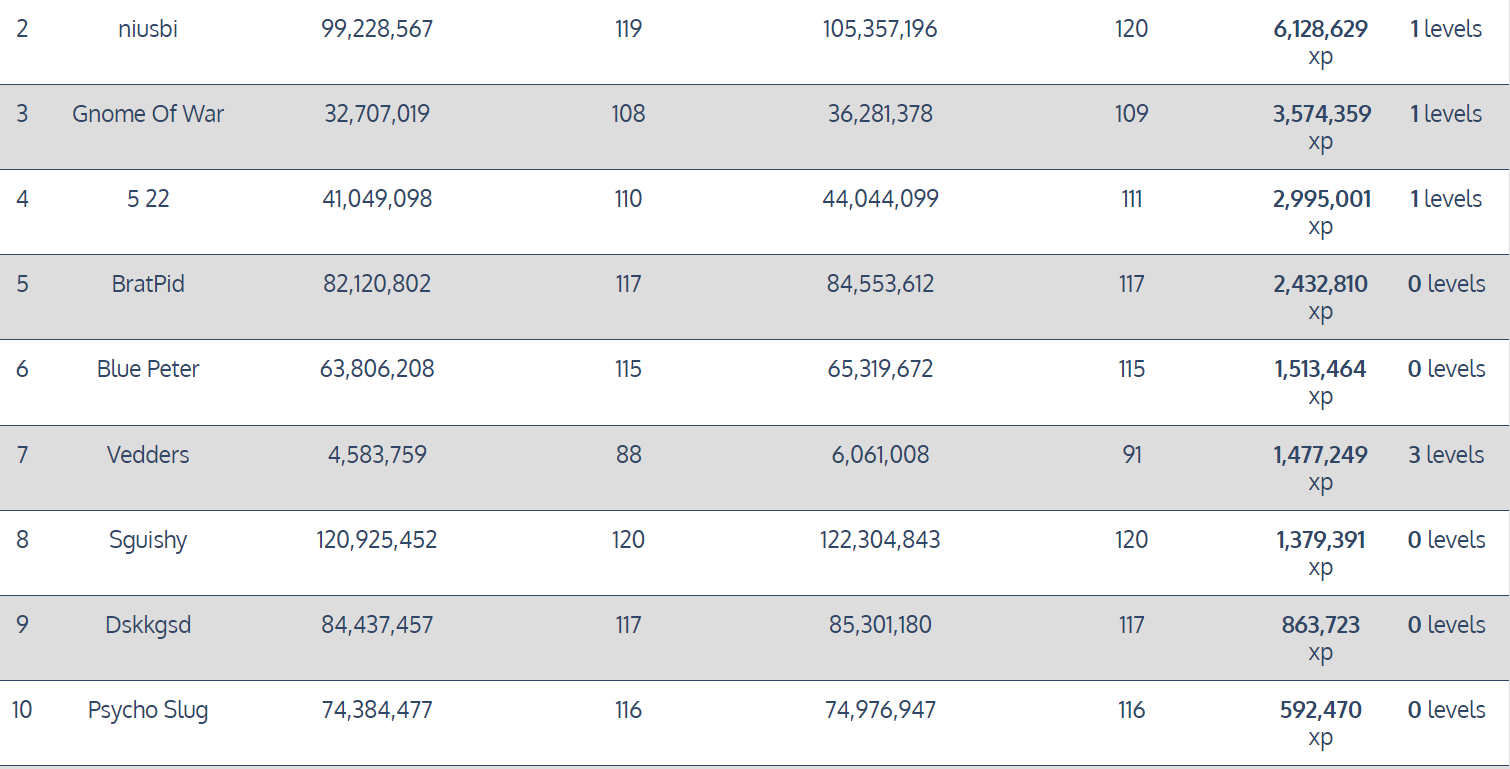The image size is (1510, 769).
Task: Select Psycho Slug in the table
Action: point(148,710)
